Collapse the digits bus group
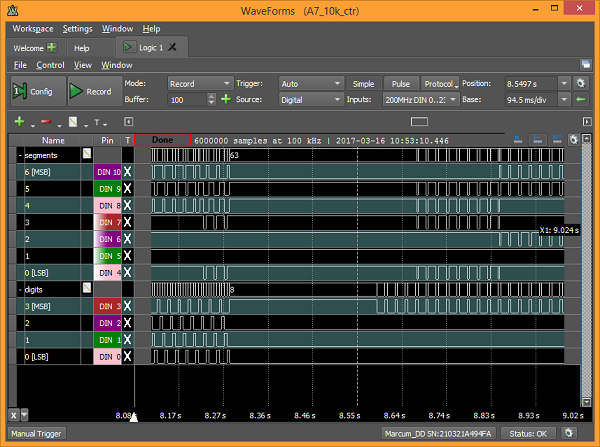The height and width of the screenshot is (447, 600). click(x=20, y=290)
